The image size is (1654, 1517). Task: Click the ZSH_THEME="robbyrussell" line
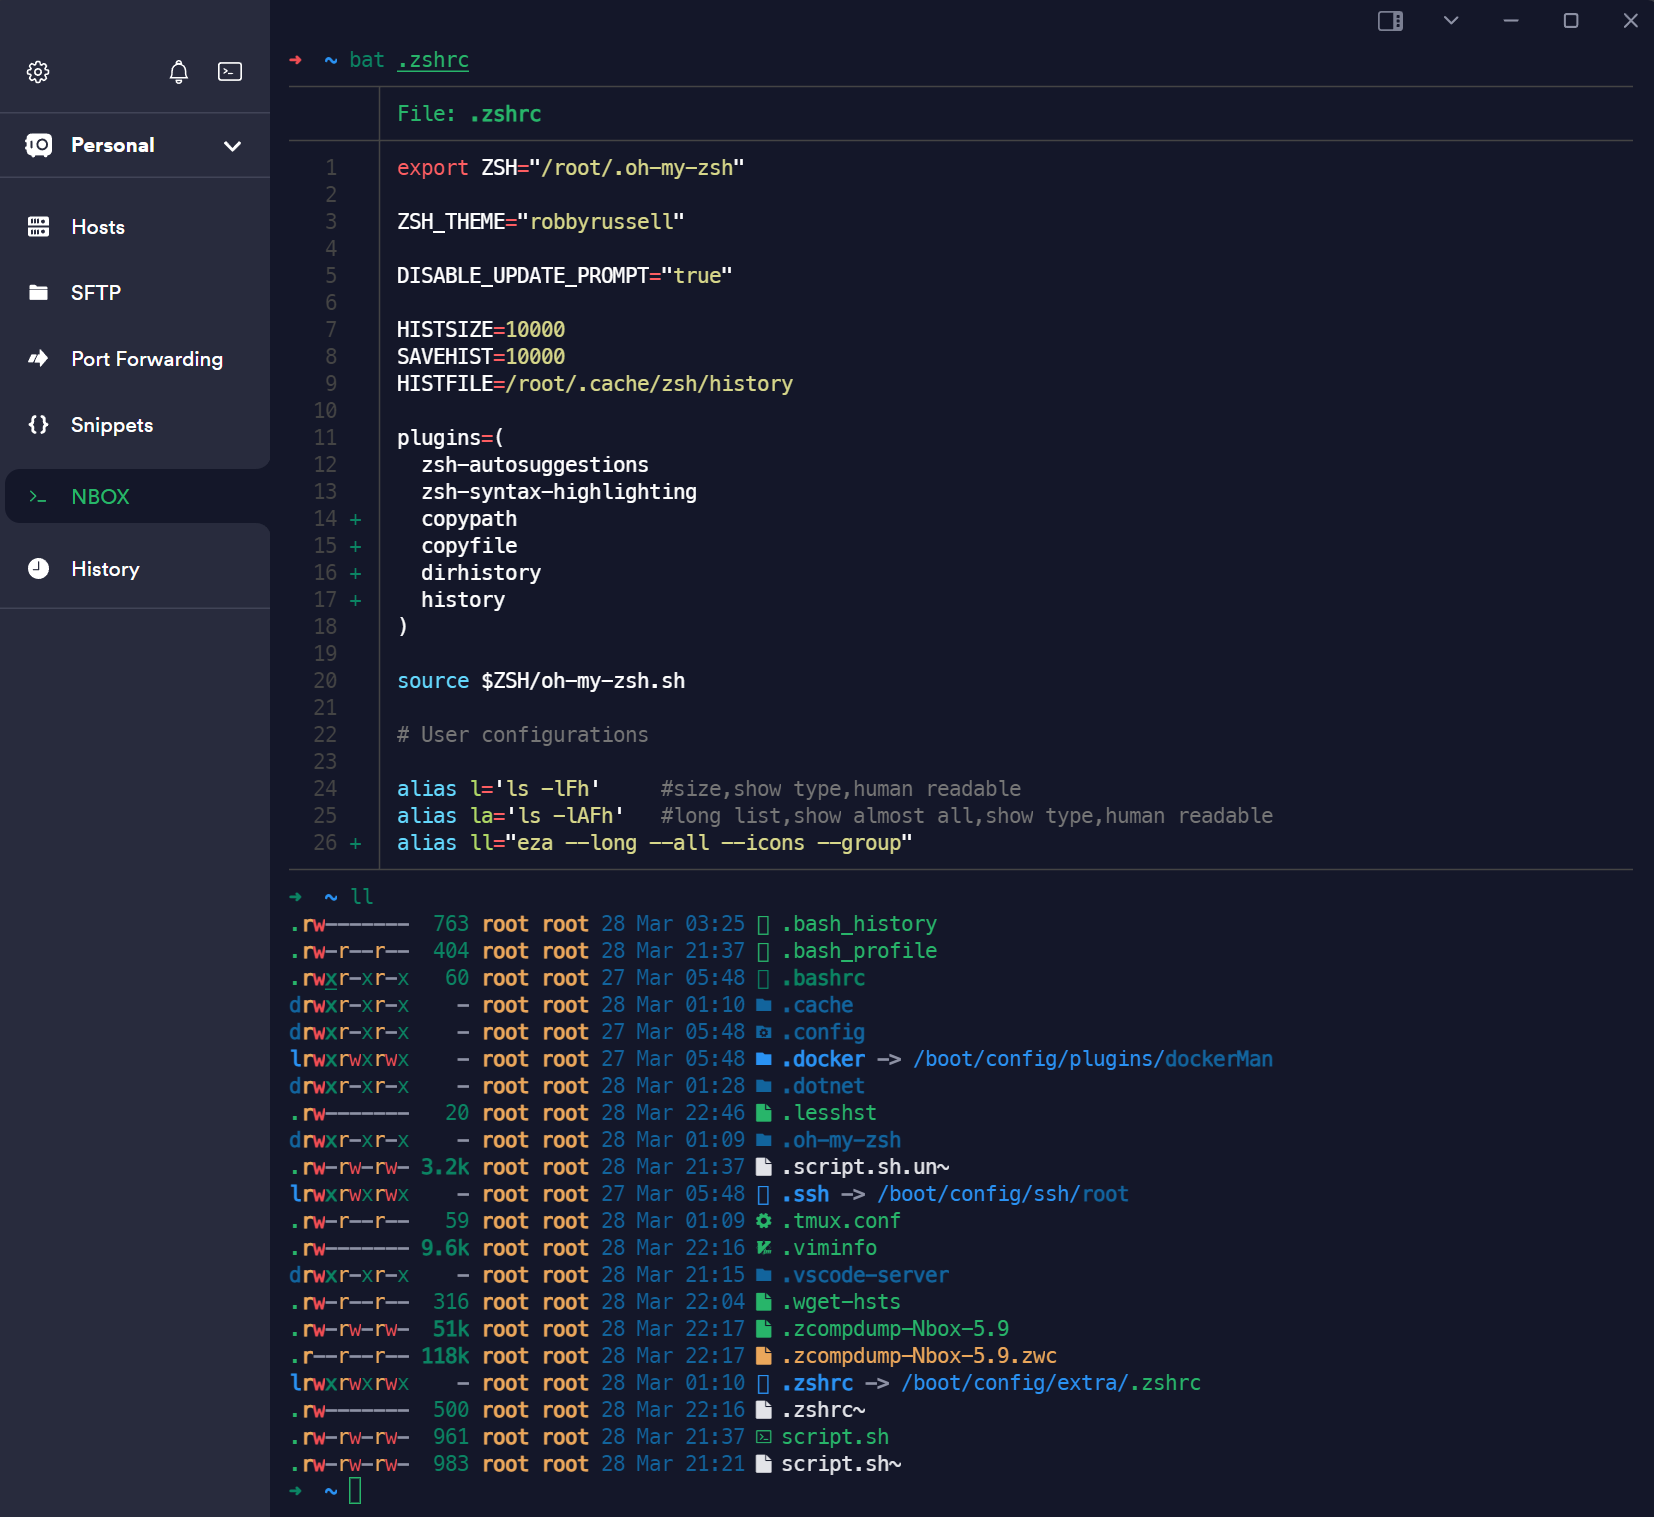541,222
